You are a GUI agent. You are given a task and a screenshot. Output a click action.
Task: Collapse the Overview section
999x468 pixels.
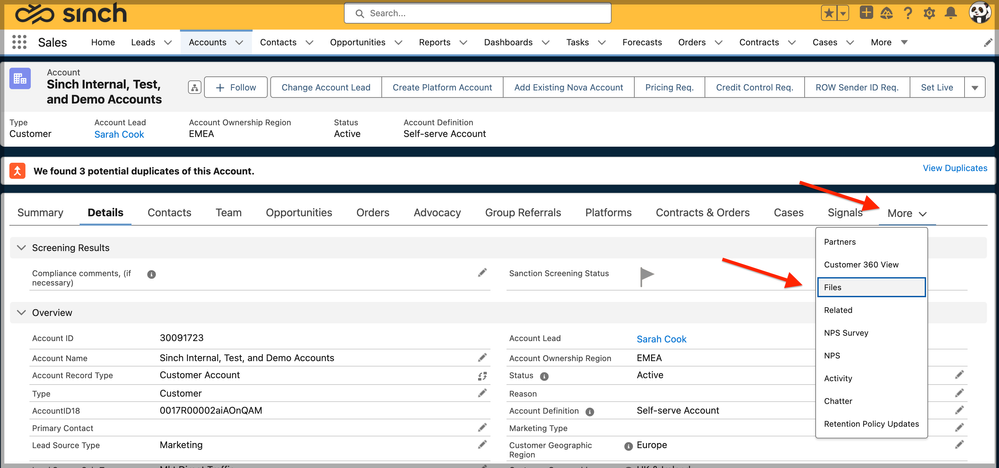(22, 313)
